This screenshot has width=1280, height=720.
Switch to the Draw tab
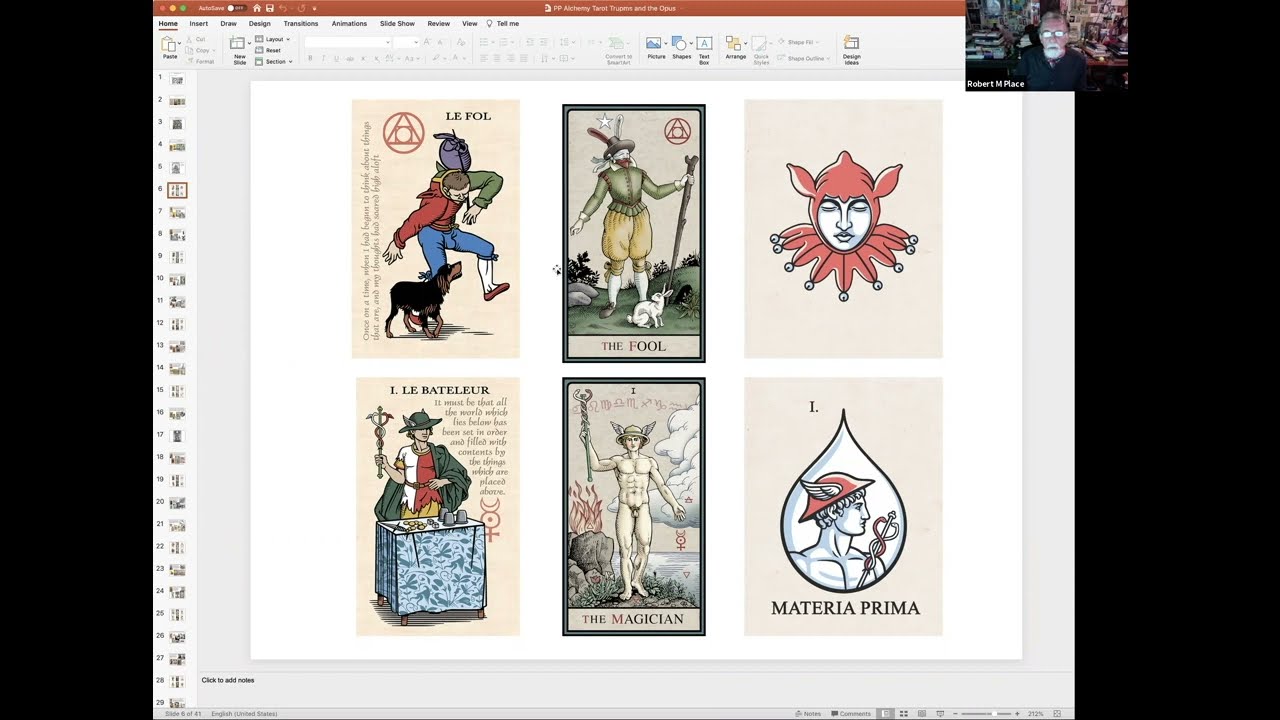(x=229, y=23)
